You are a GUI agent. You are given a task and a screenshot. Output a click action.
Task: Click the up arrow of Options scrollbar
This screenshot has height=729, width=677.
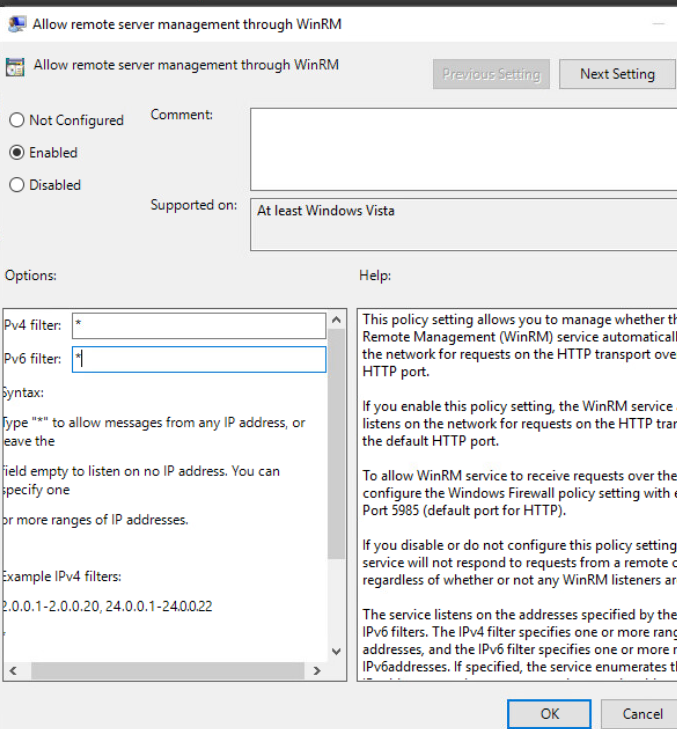(337, 321)
